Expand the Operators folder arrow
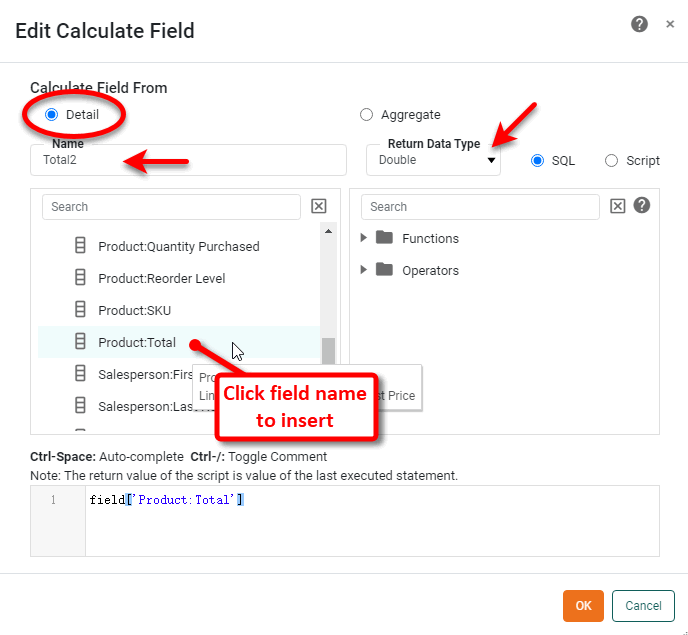This screenshot has height=635, width=688. click(363, 270)
